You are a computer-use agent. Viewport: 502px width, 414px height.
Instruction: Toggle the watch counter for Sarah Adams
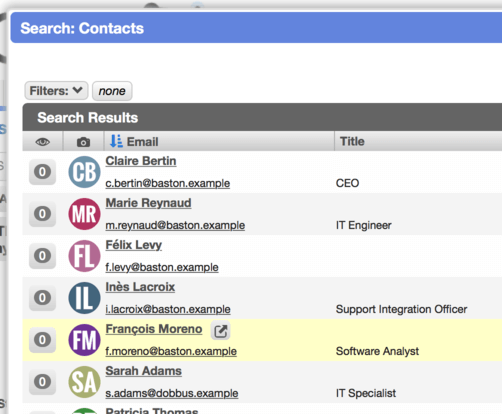(42, 382)
